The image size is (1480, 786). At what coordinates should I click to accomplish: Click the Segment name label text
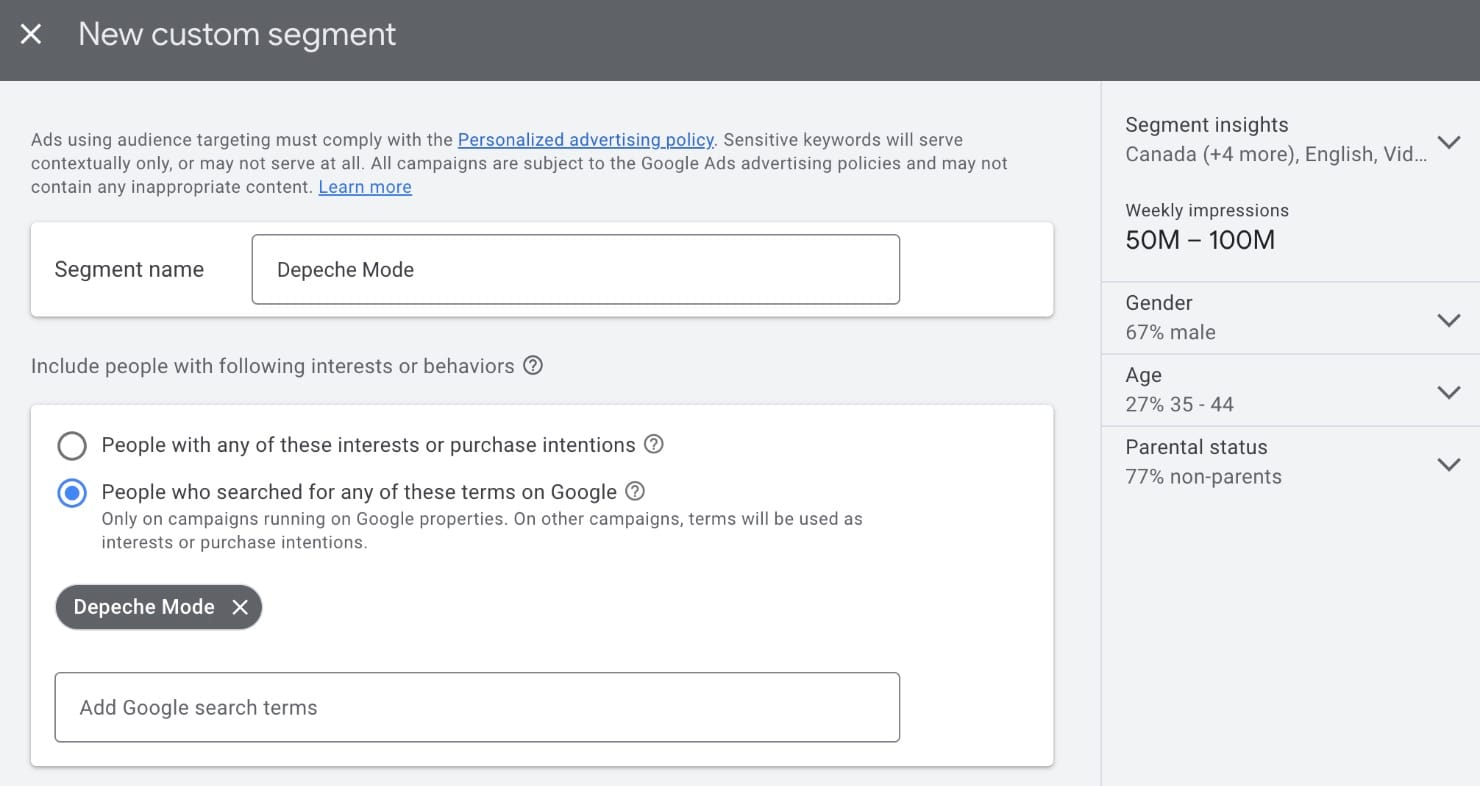tap(129, 269)
